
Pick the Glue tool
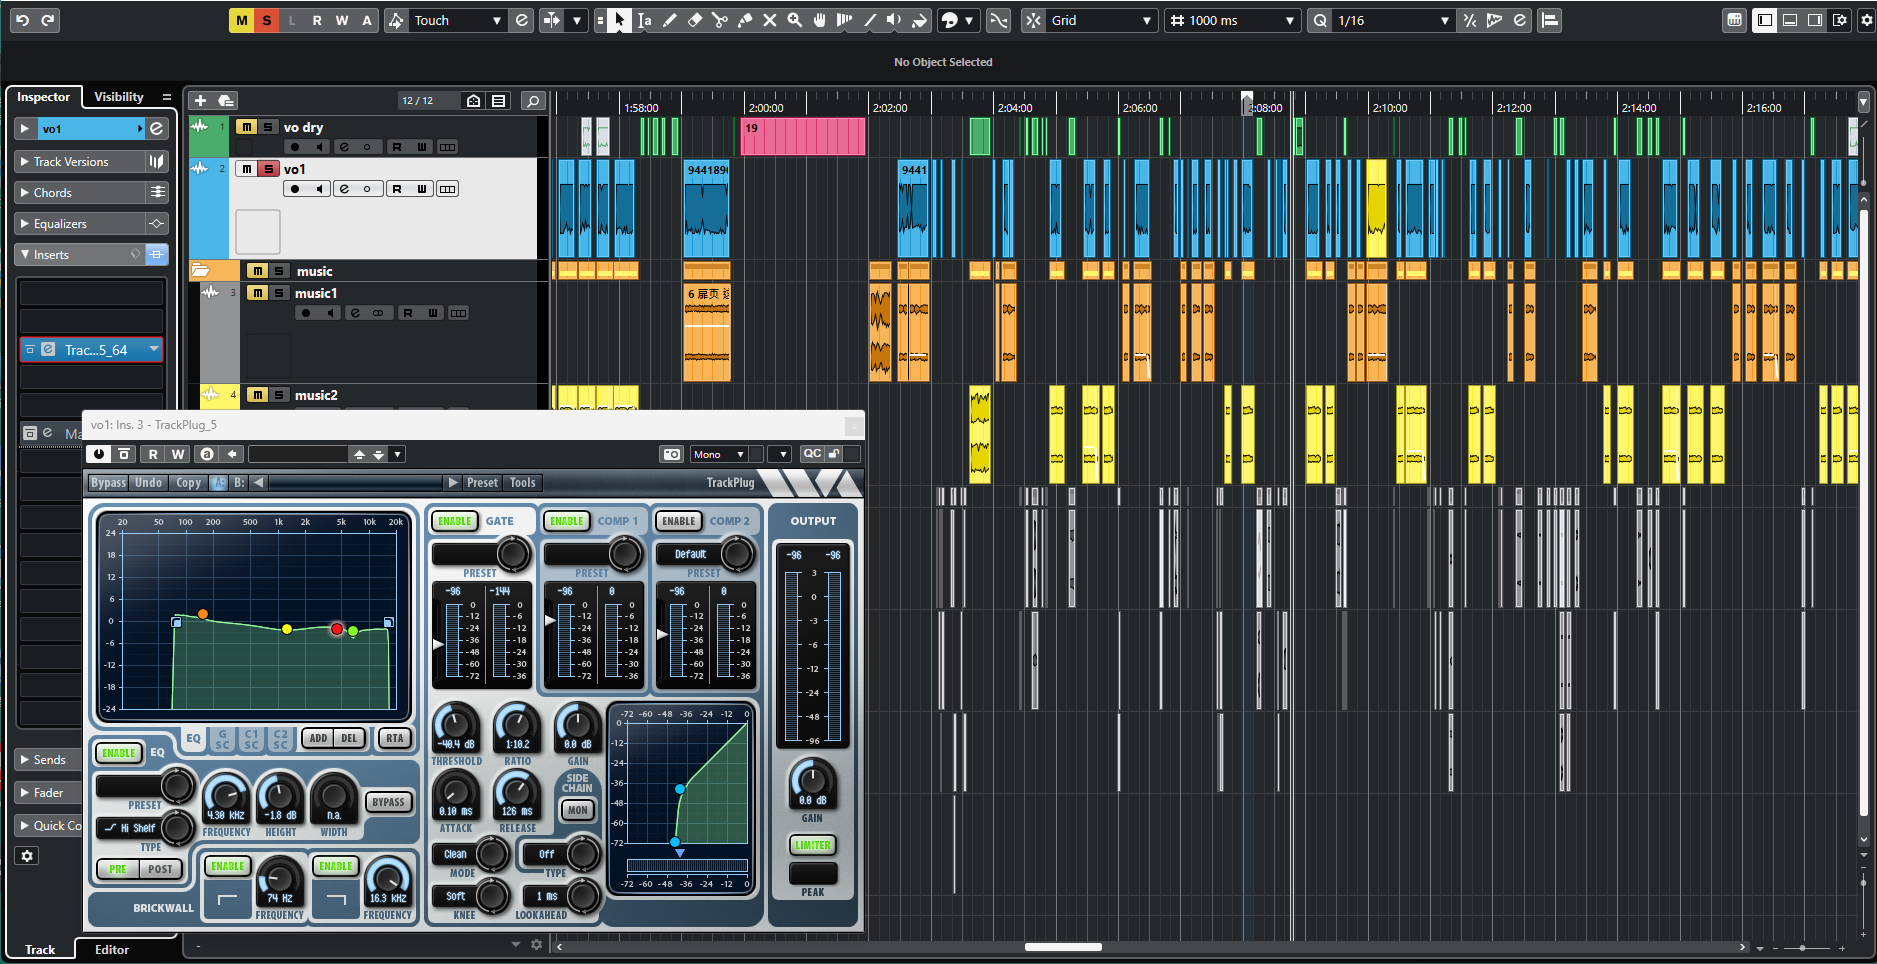point(745,20)
